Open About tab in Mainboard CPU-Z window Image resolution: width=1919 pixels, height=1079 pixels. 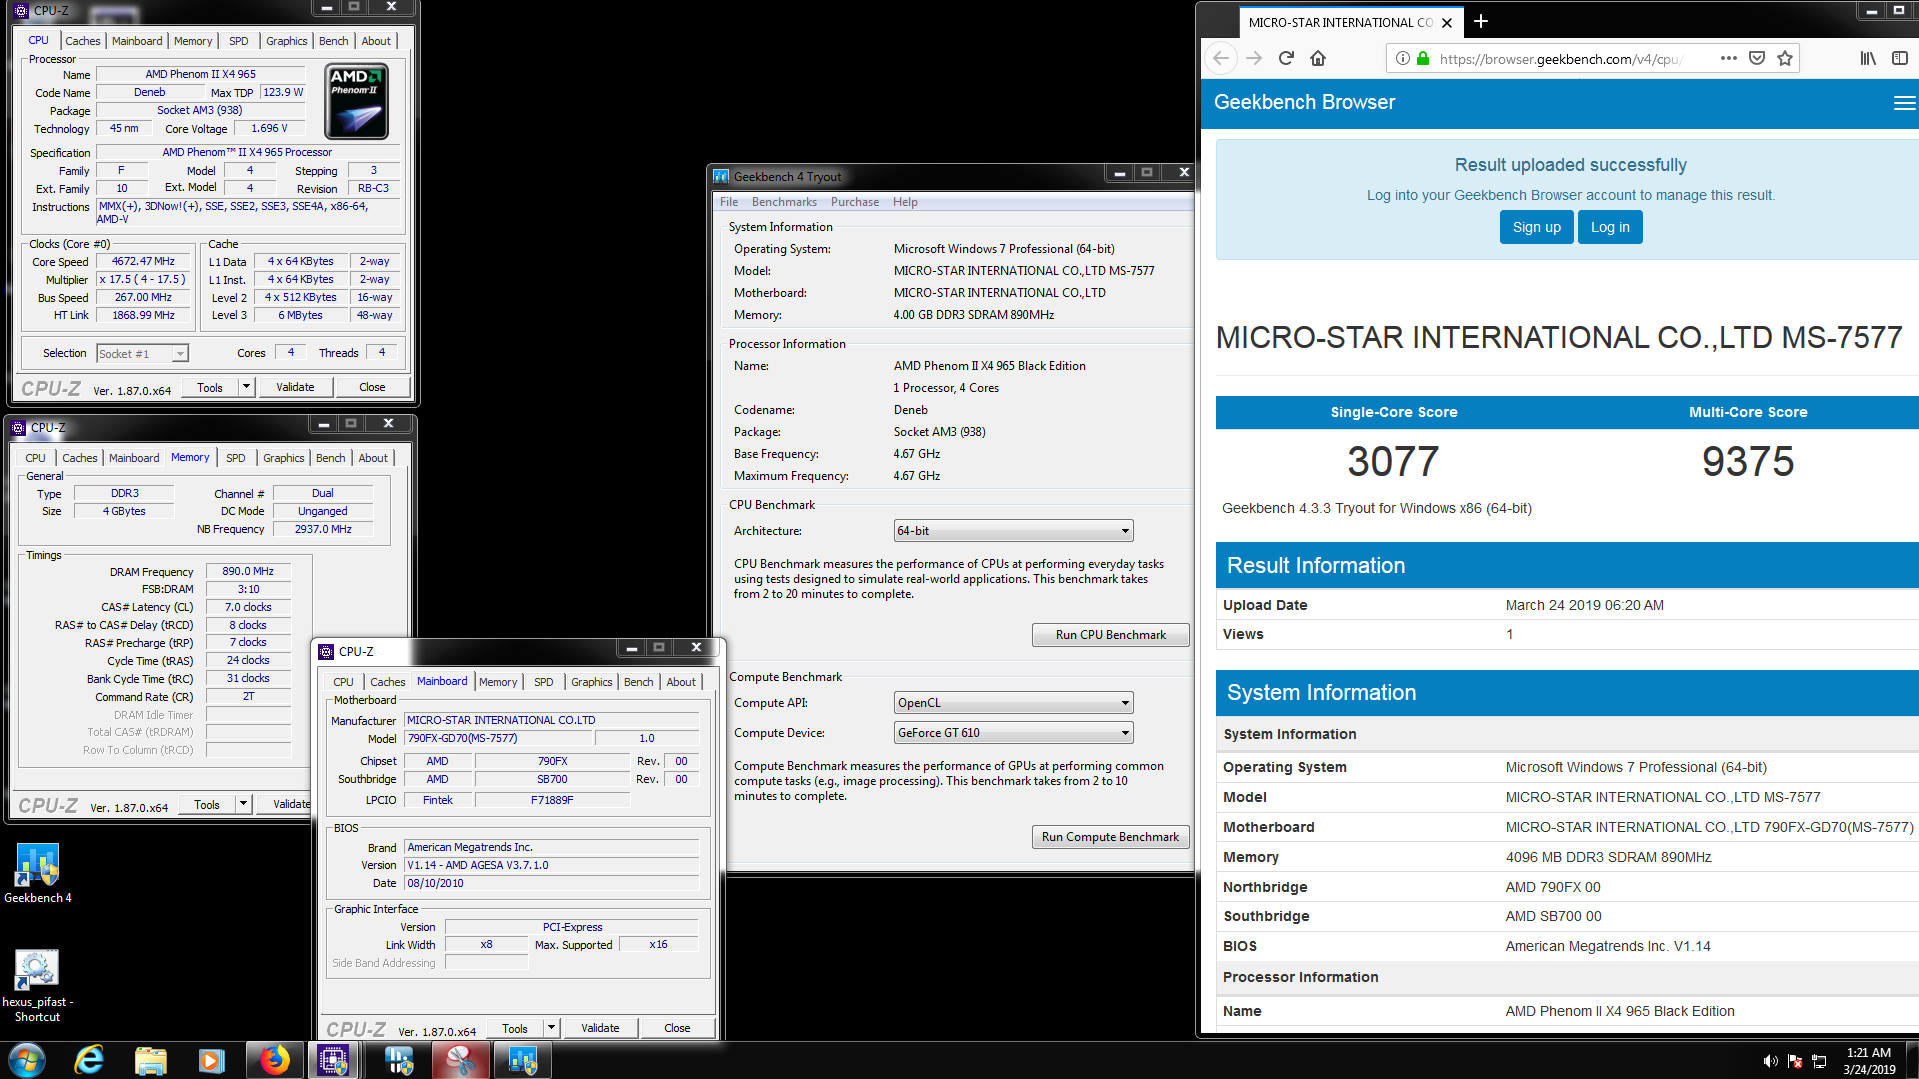(x=681, y=682)
